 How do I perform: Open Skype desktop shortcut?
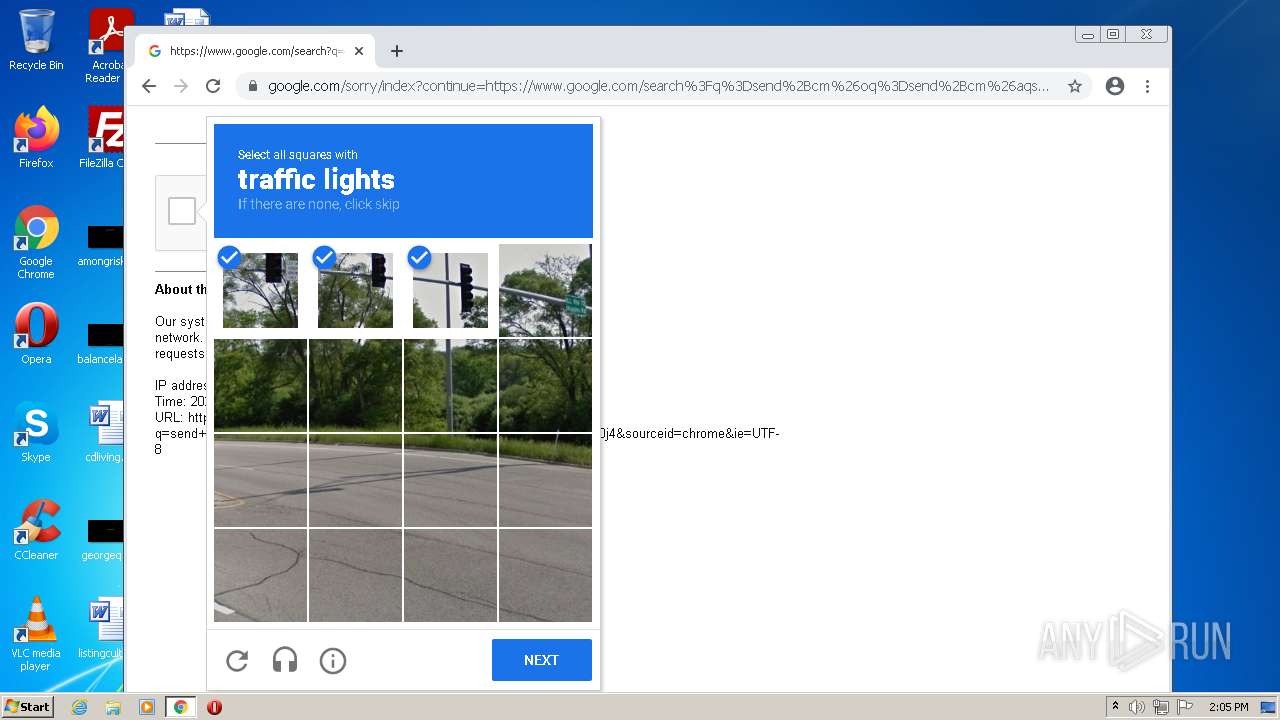click(x=36, y=432)
